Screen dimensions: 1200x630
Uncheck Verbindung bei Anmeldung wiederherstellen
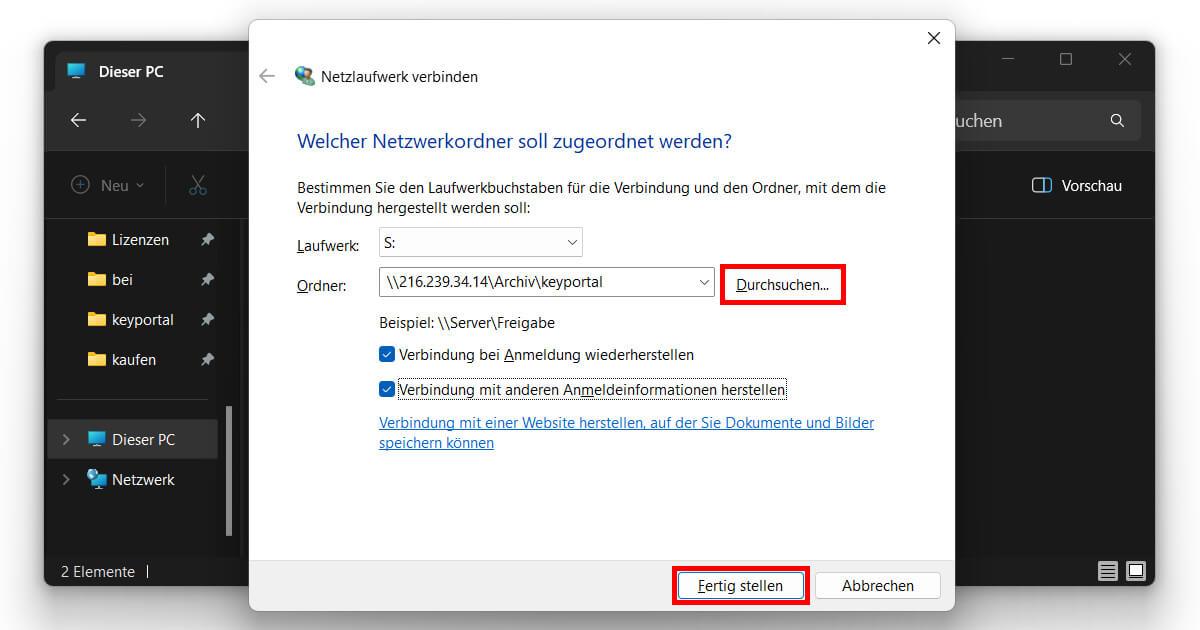point(386,354)
